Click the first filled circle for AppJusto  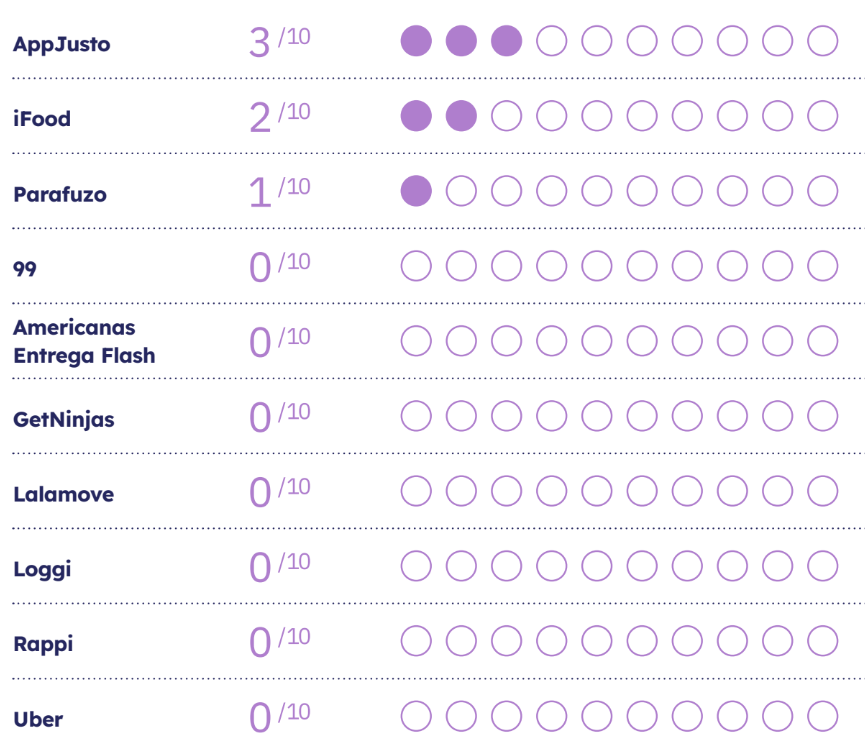[416, 41]
